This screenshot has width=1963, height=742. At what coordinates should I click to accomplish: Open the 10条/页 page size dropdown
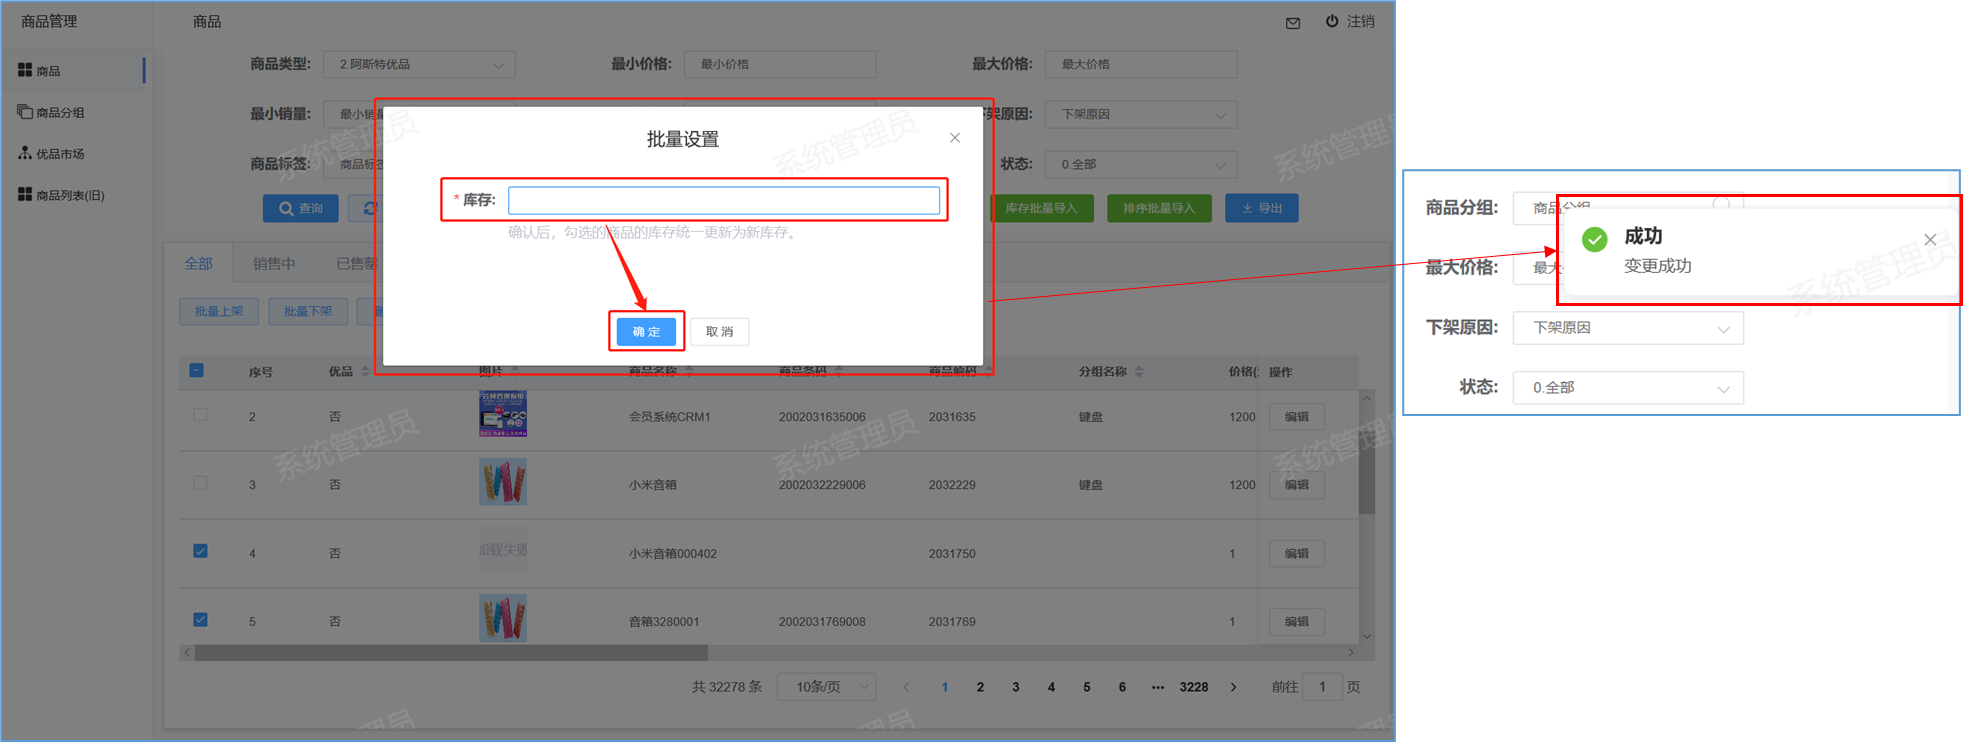(827, 687)
